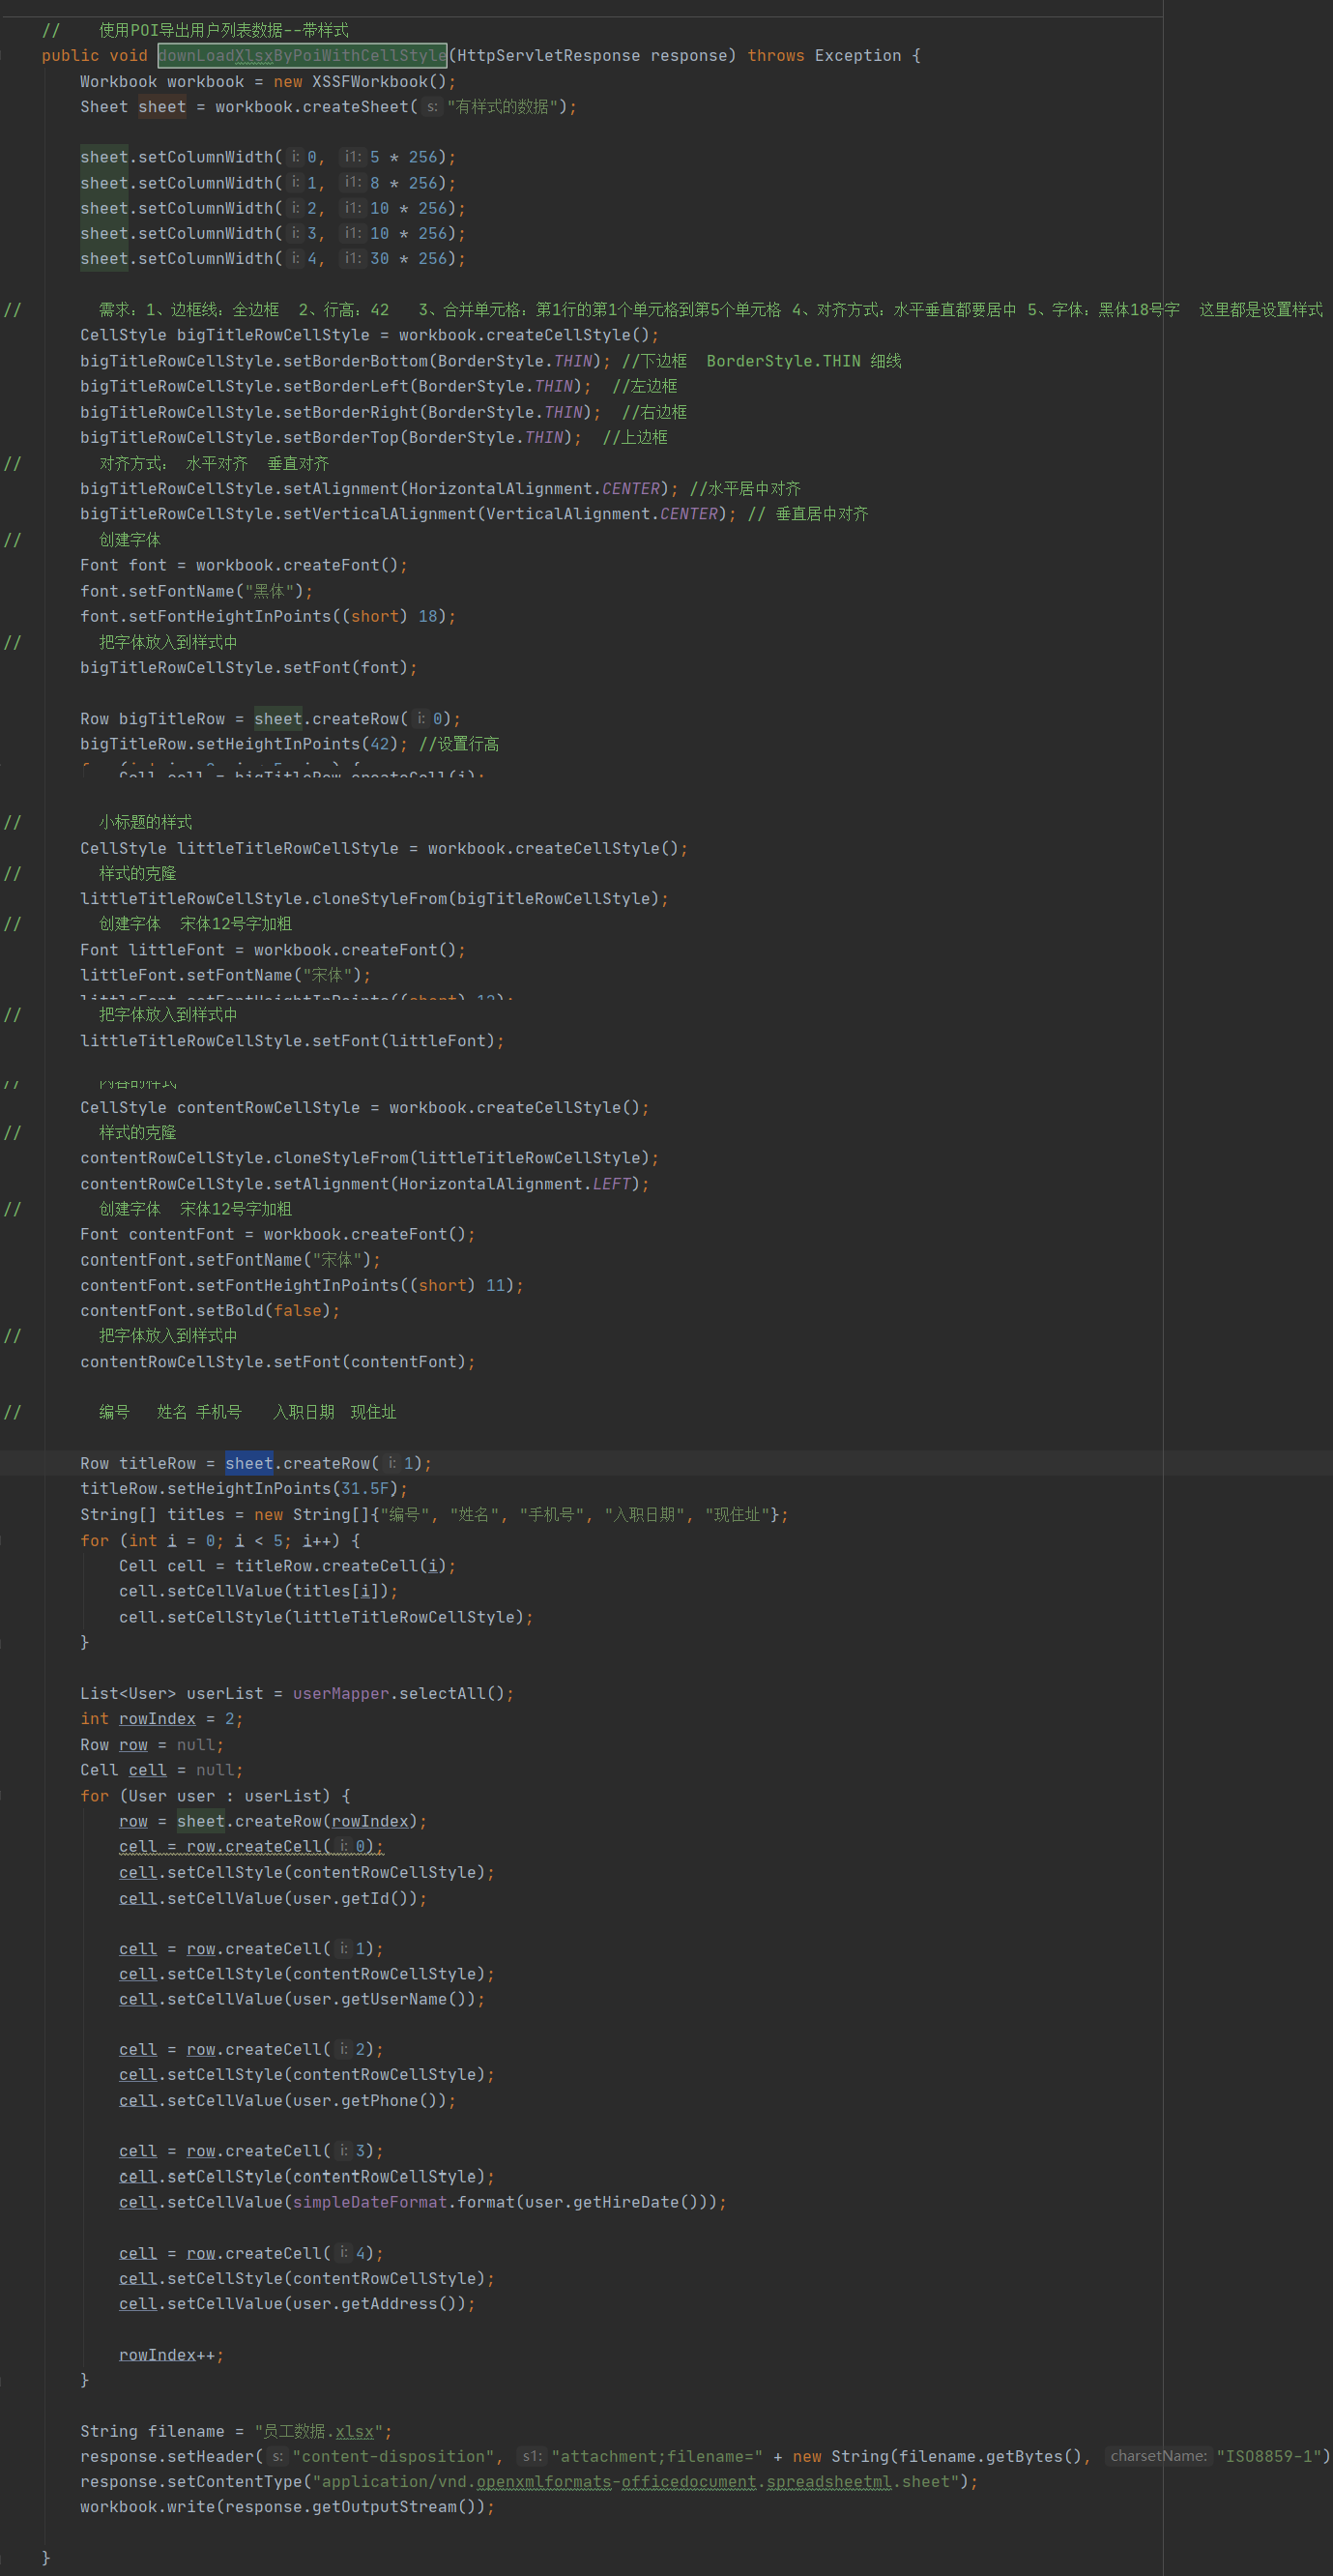Click 'Font littleFont = workbook.createFont()' line

point(273,950)
